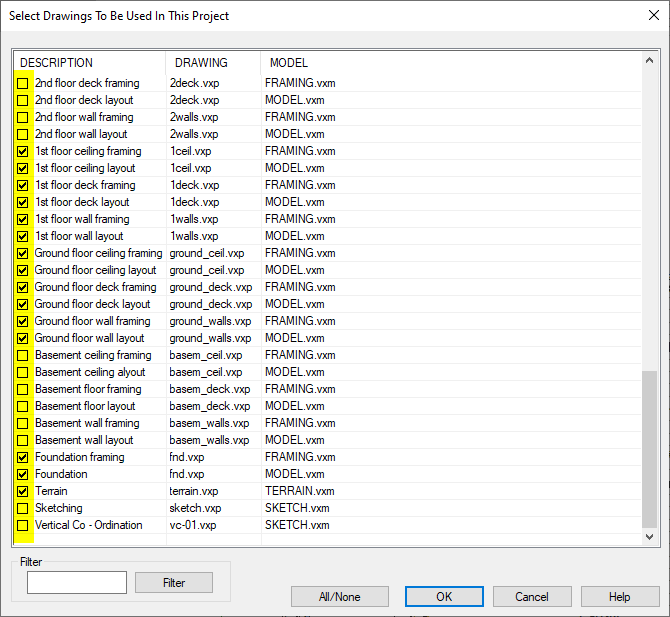Uncheck Ground floor deck layout checkbox

pos(23,304)
